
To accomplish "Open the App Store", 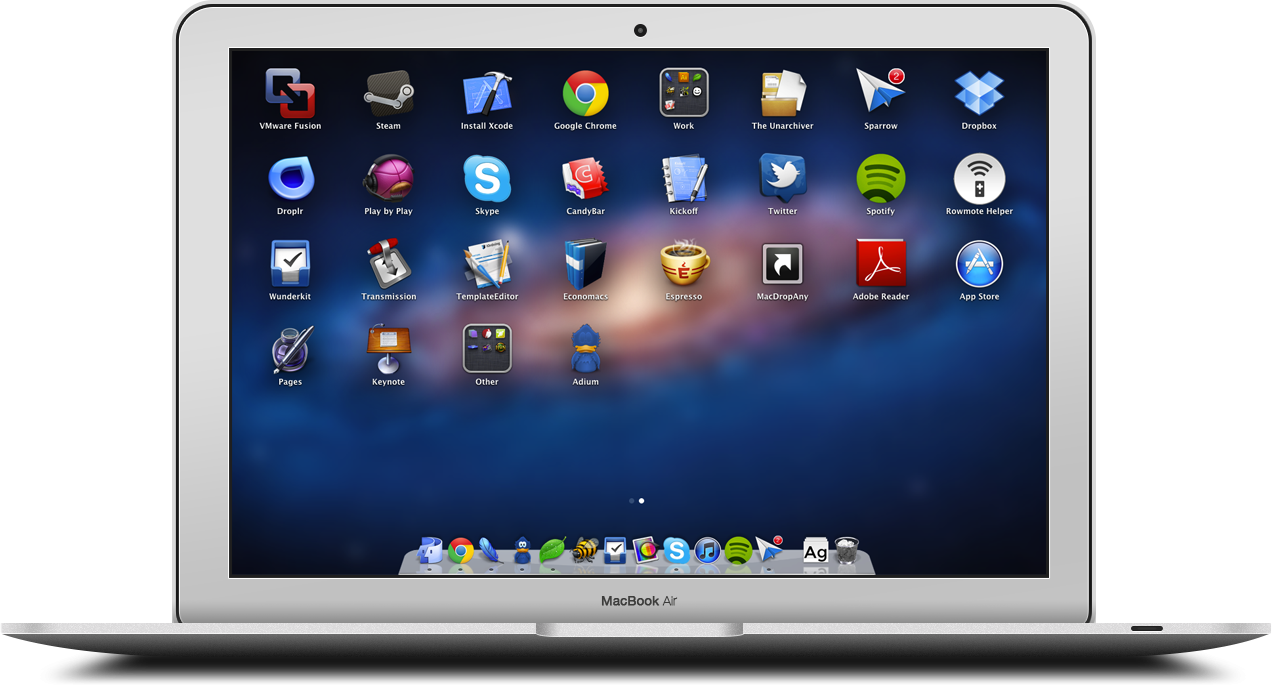I will tap(979, 264).
